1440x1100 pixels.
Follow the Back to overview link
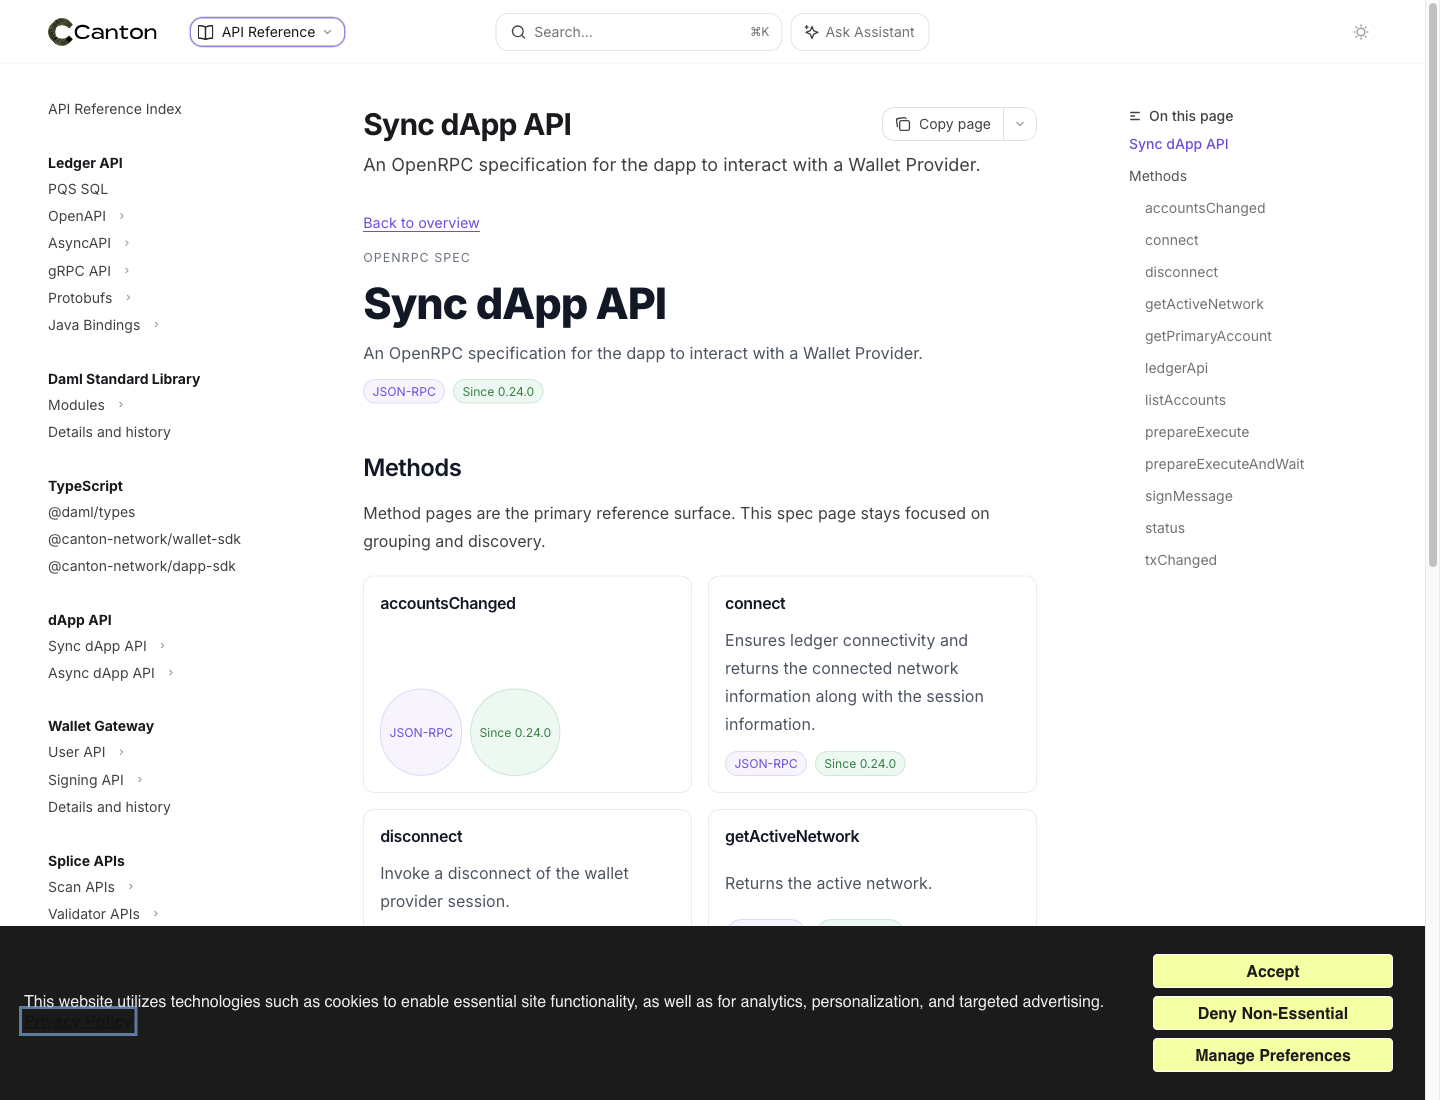tap(421, 223)
